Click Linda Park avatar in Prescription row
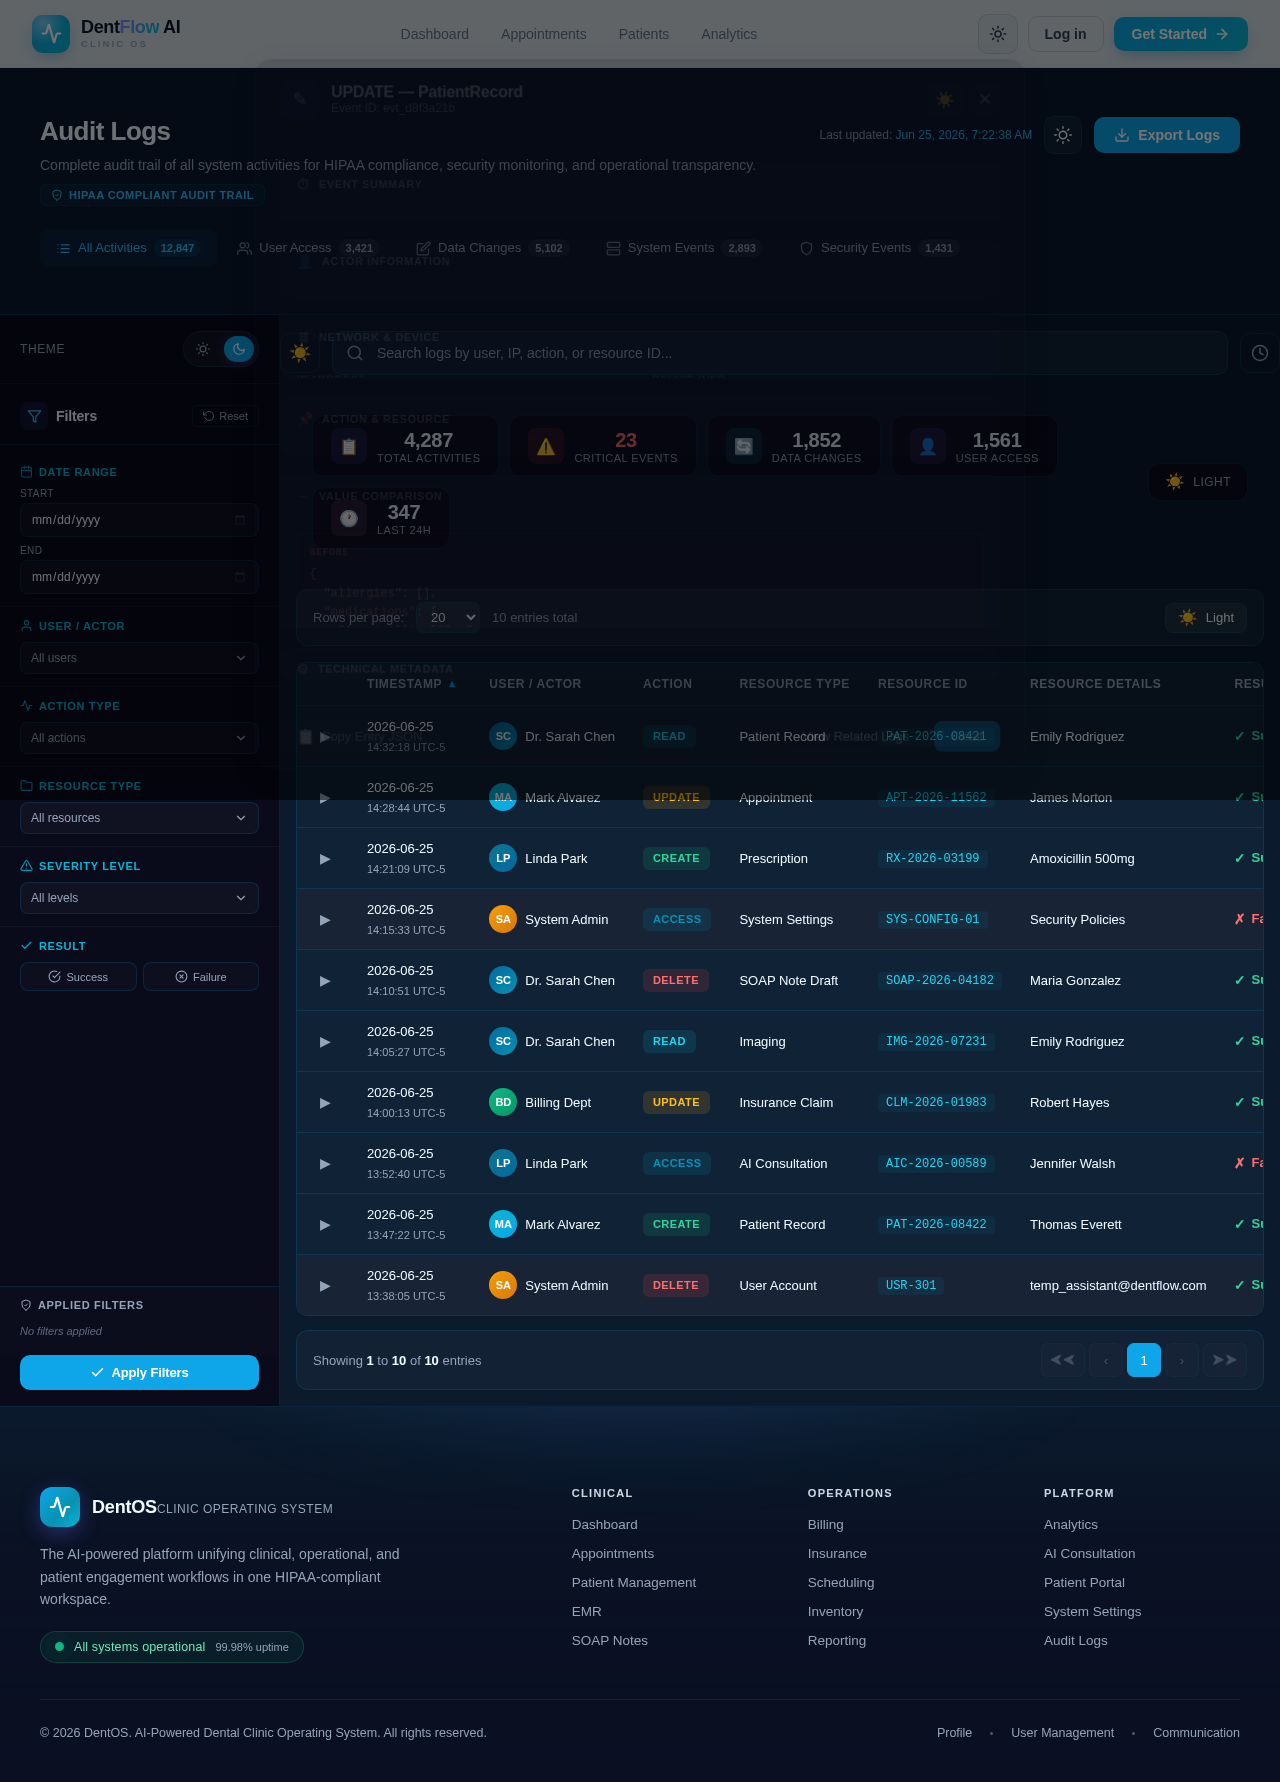Screen dimensions: 1280x1782 pyautogui.click(x=503, y=858)
